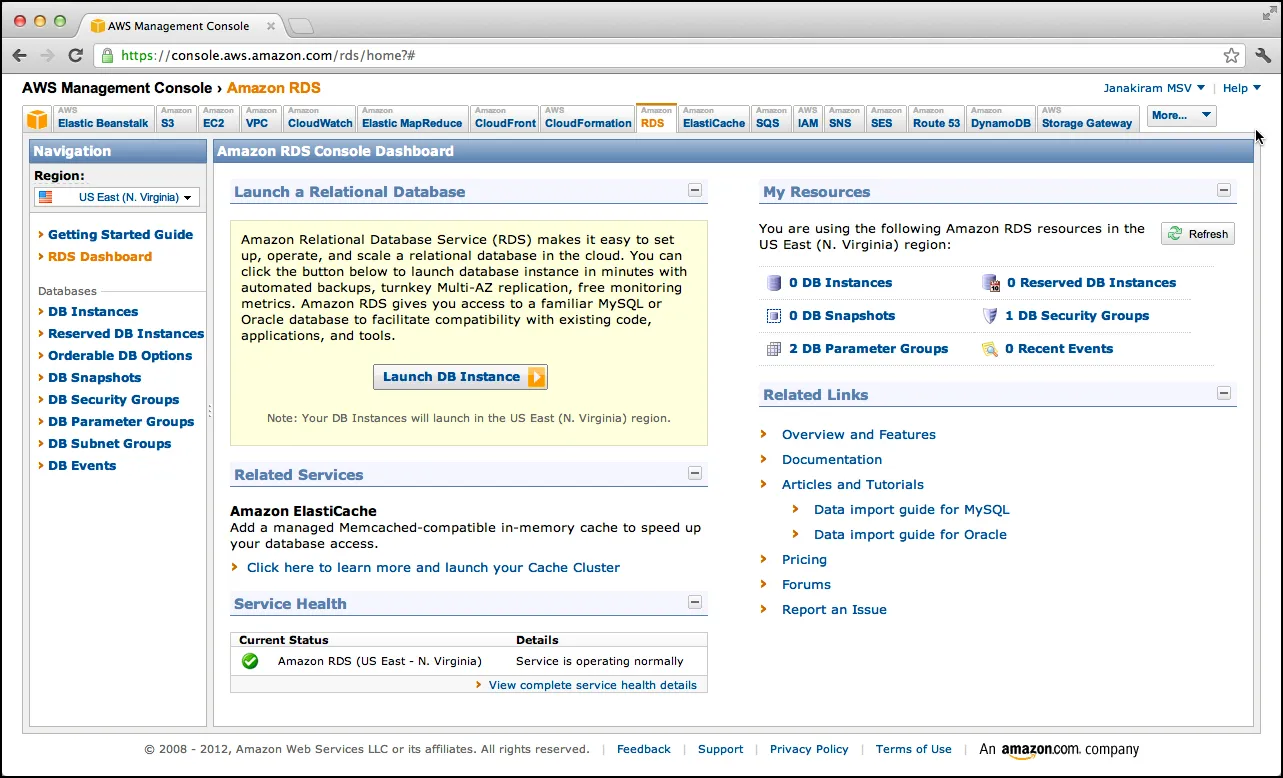Click learn more and launch Cache Cluster

pos(433,567)
